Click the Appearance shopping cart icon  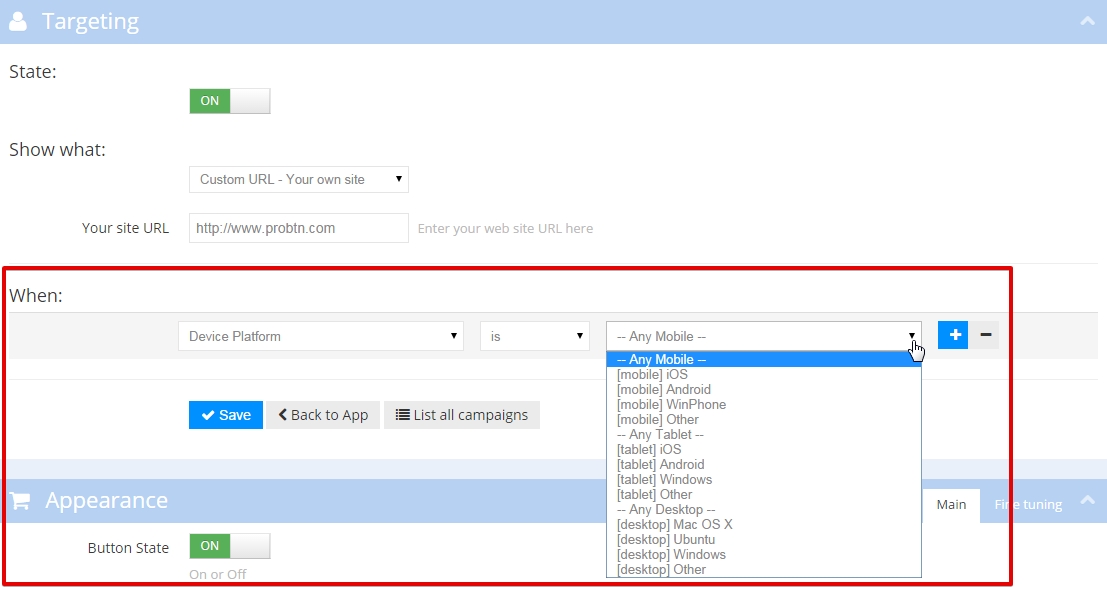[19, 500]
